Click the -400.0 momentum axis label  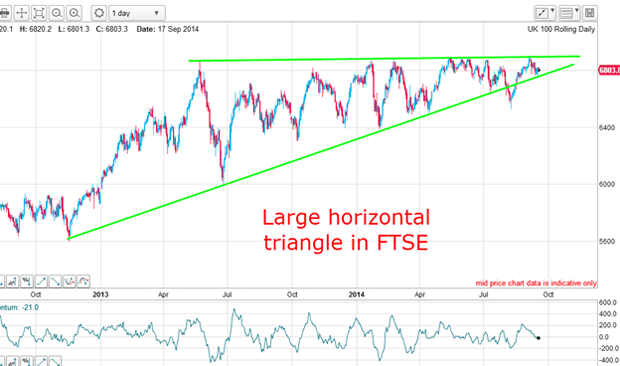pyautogui.click(x=608, y=360)
